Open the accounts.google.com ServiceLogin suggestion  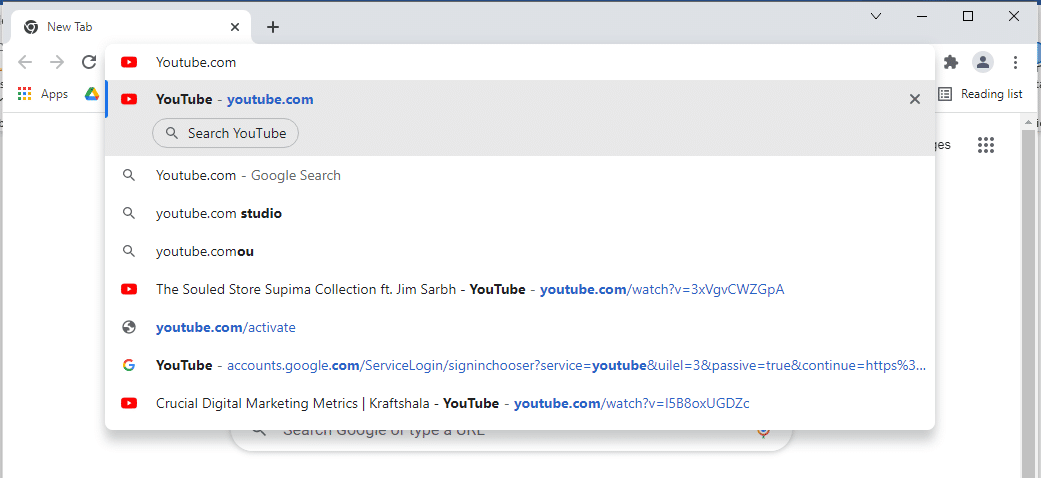[520, 365]
